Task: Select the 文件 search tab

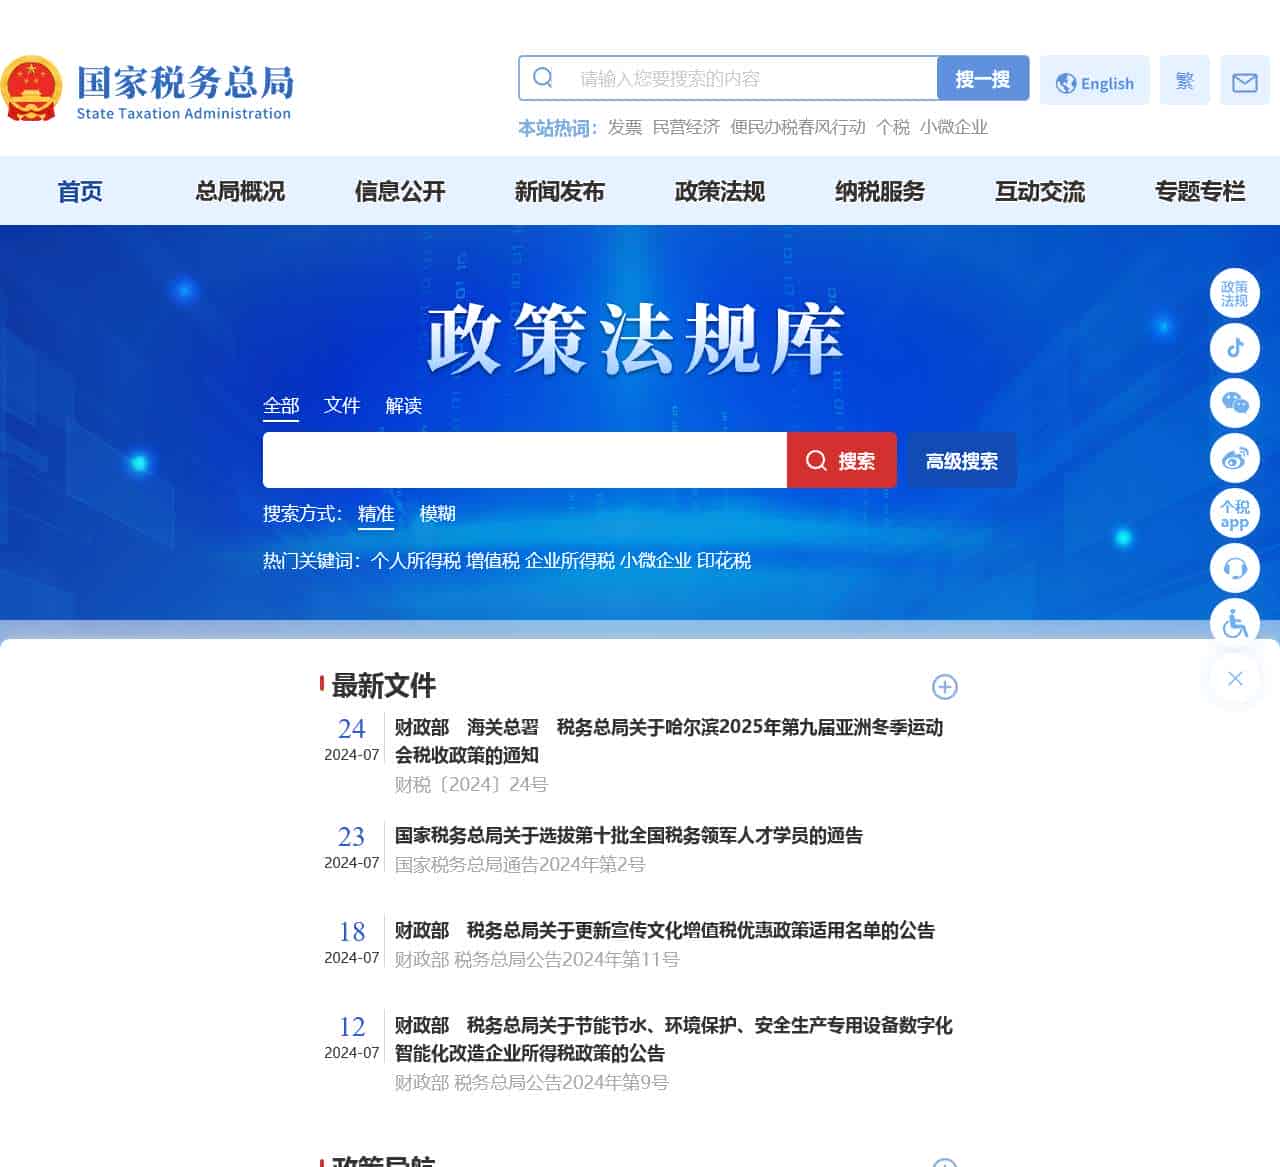Action: click(x=342, y=405)
